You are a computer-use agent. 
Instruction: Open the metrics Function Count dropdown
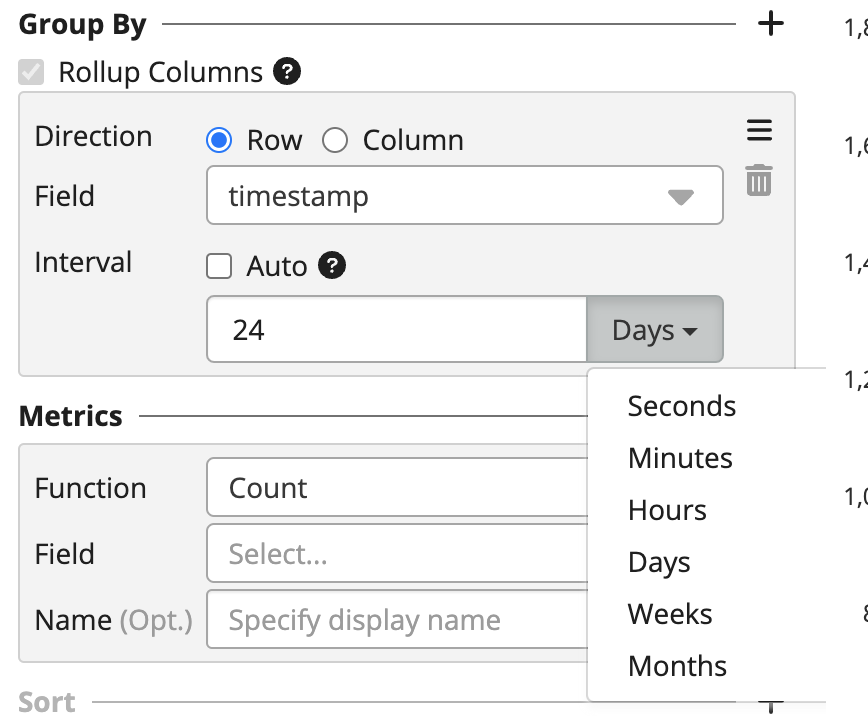tap(397, 487)
